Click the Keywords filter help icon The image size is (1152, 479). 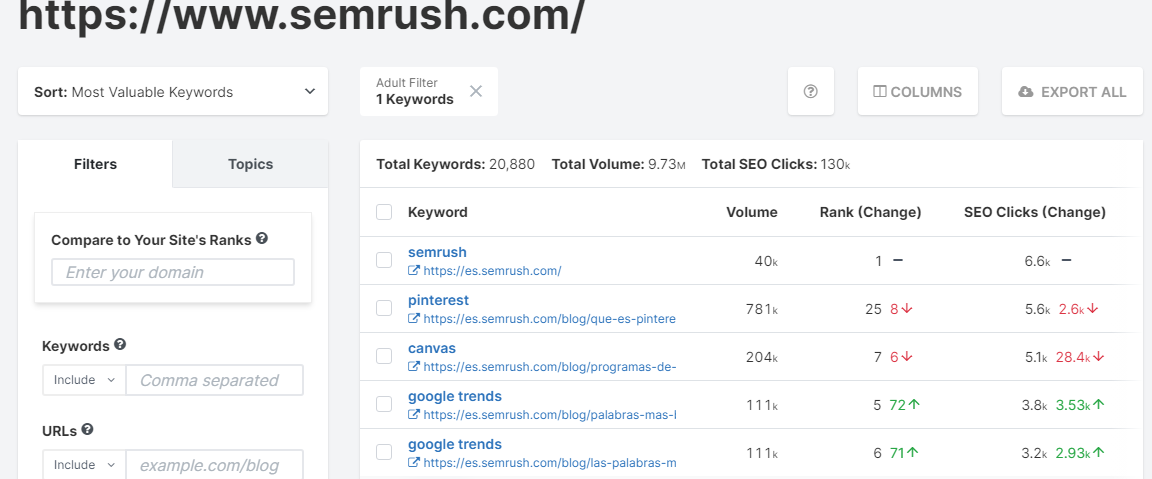[120, 345]
